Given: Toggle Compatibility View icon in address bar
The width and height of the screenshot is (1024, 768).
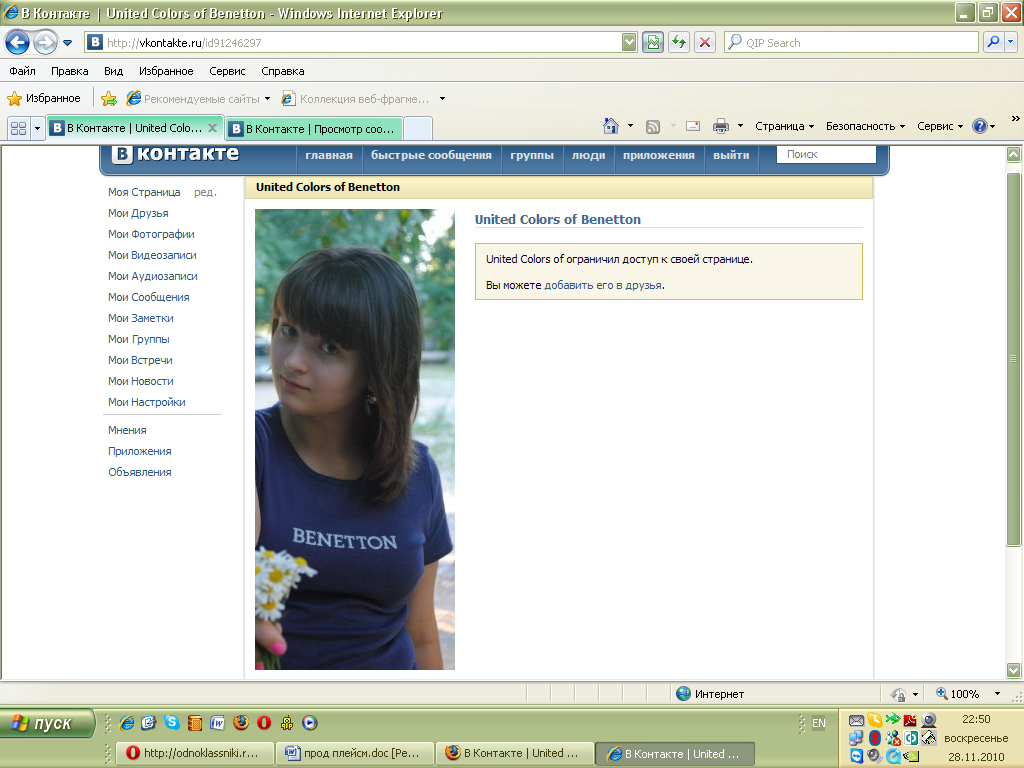Looking at the screenshot, I should [652, 42].
